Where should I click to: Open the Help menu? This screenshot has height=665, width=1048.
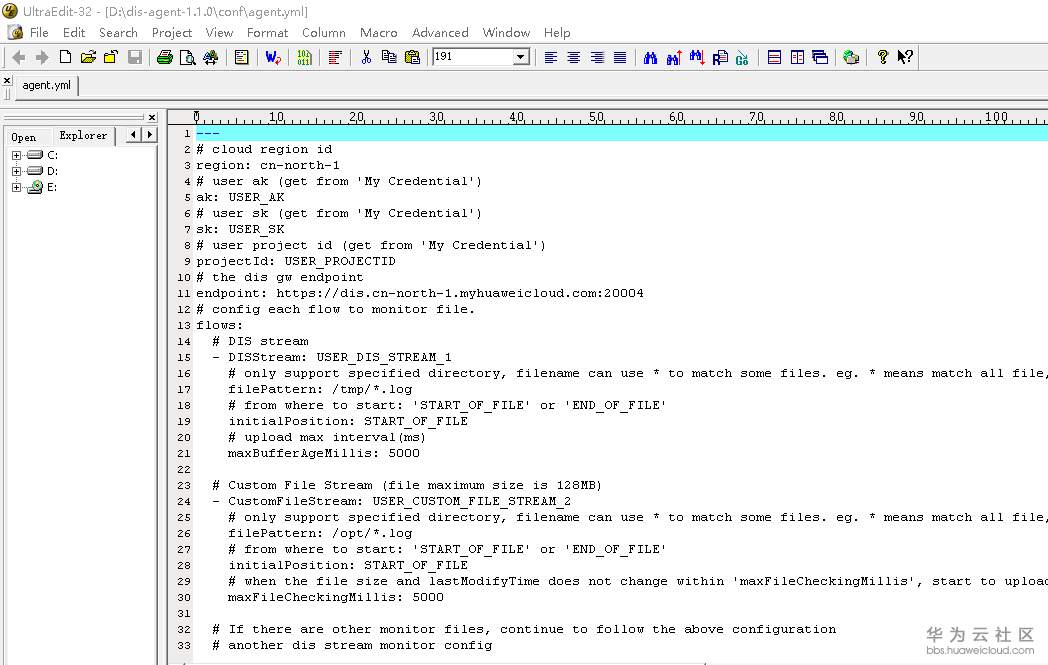tap(557, 33)
